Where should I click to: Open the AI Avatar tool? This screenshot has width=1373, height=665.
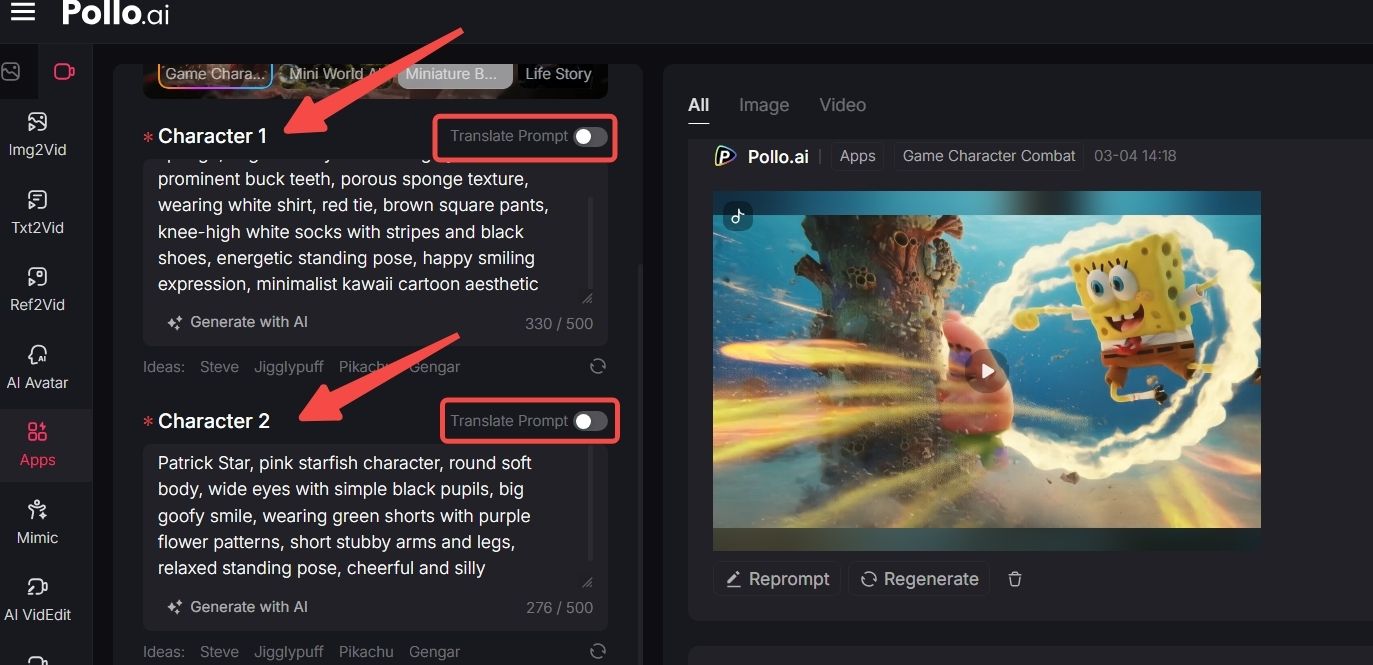(x=37, y=368)
